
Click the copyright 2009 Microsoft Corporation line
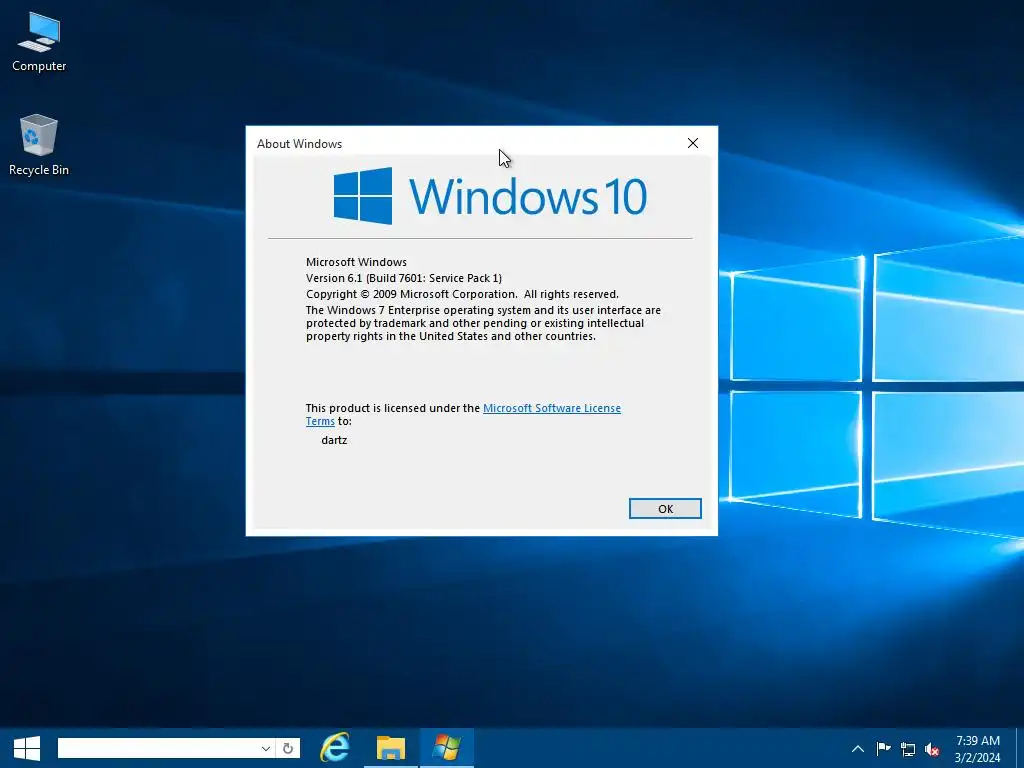[x=462, y=295]
